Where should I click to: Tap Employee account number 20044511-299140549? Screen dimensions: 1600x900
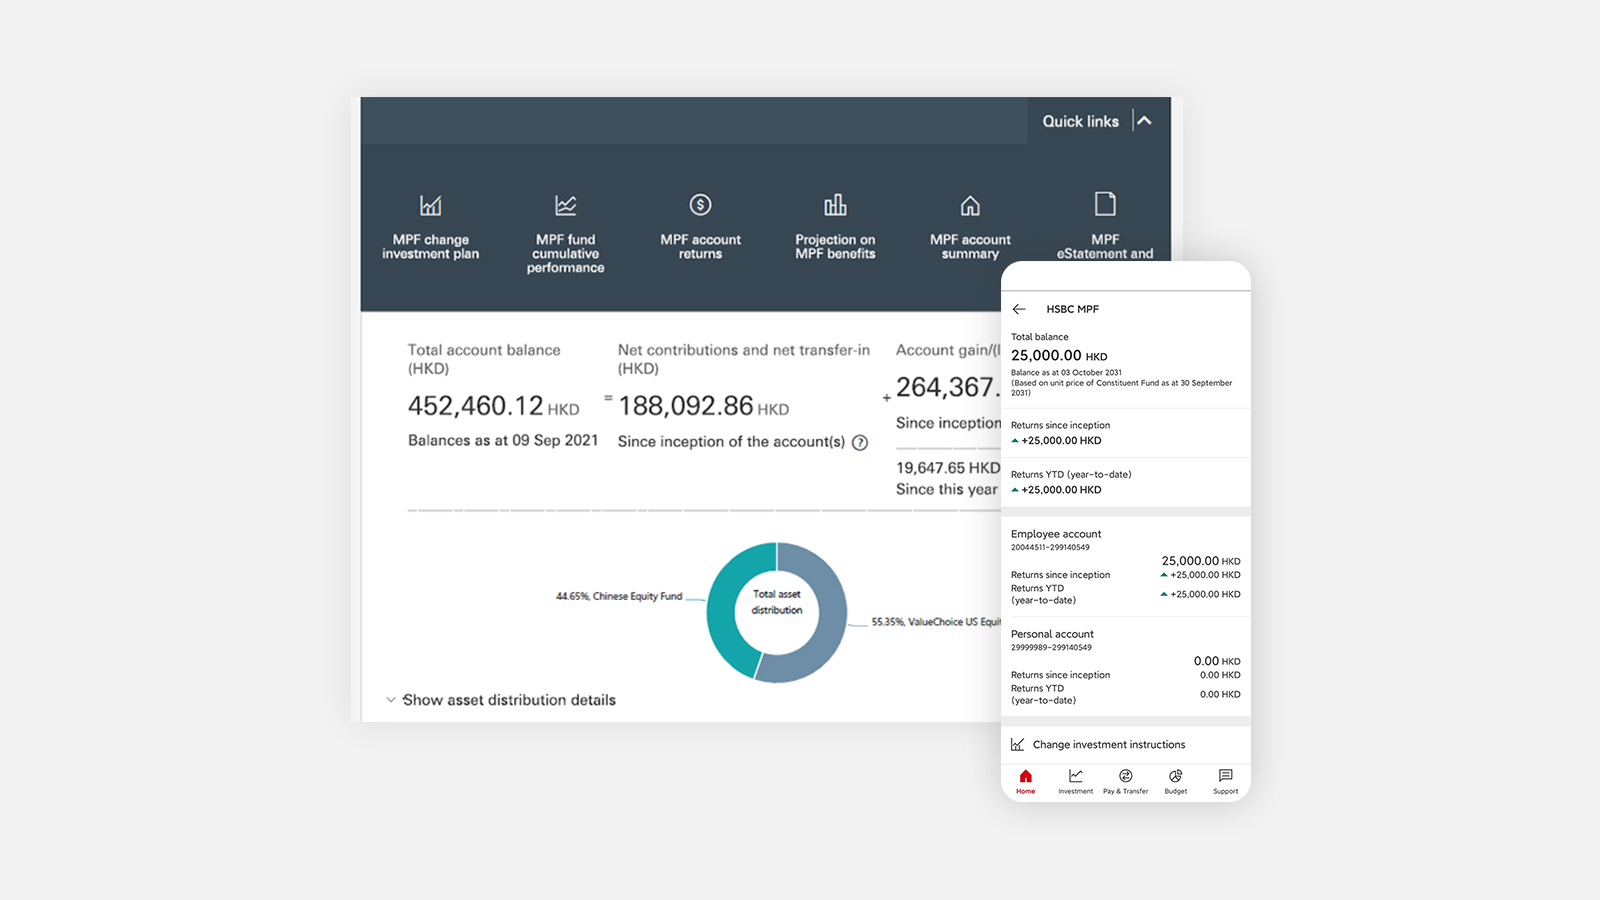pyautogui.click(x=1050, y=548)
